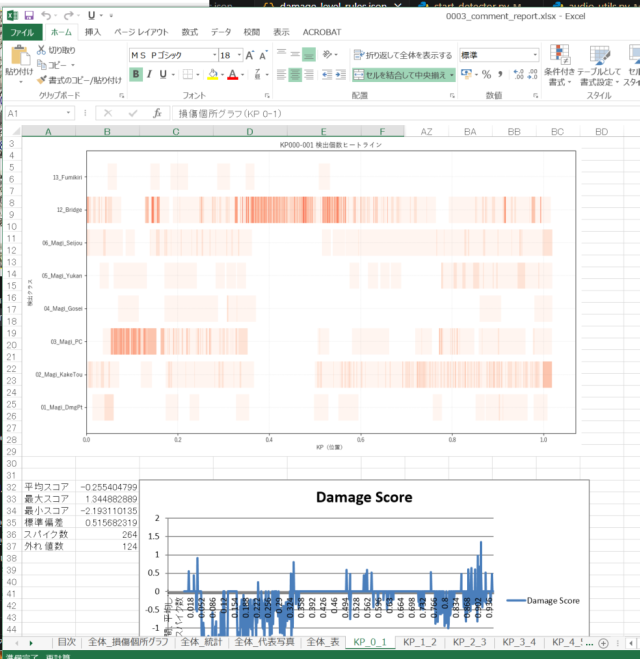
Task: Click the Save icon in quick access toolbar
Action: (x=28, y=15)
